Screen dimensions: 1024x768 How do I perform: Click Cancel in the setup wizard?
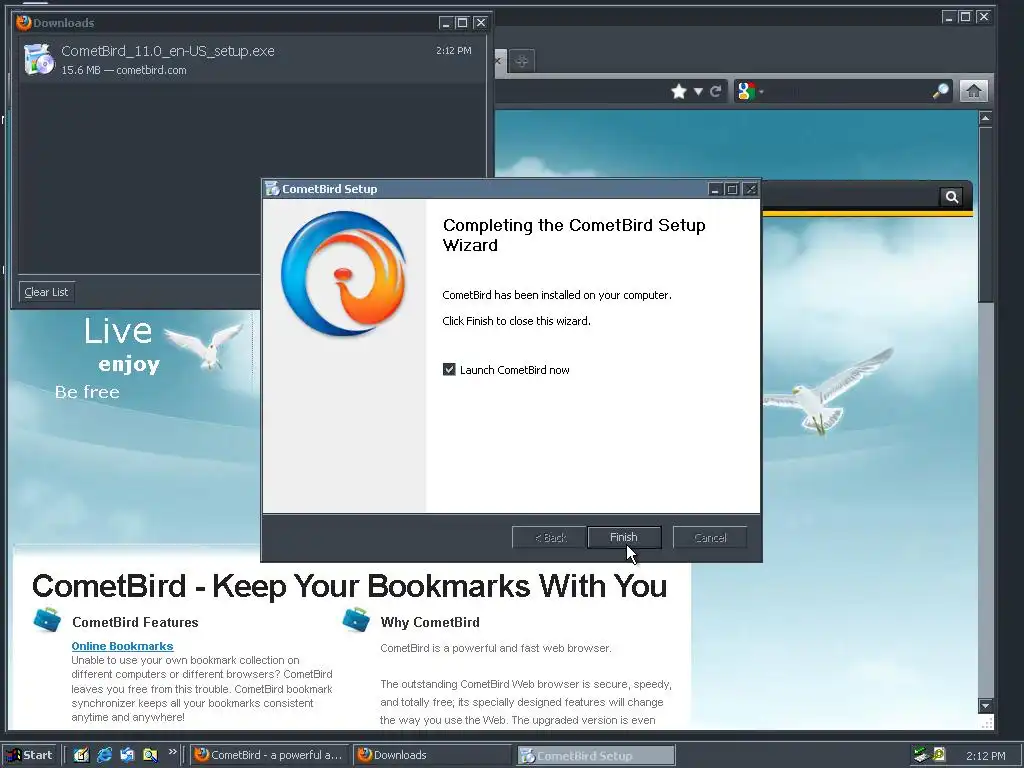click(710, 537)
